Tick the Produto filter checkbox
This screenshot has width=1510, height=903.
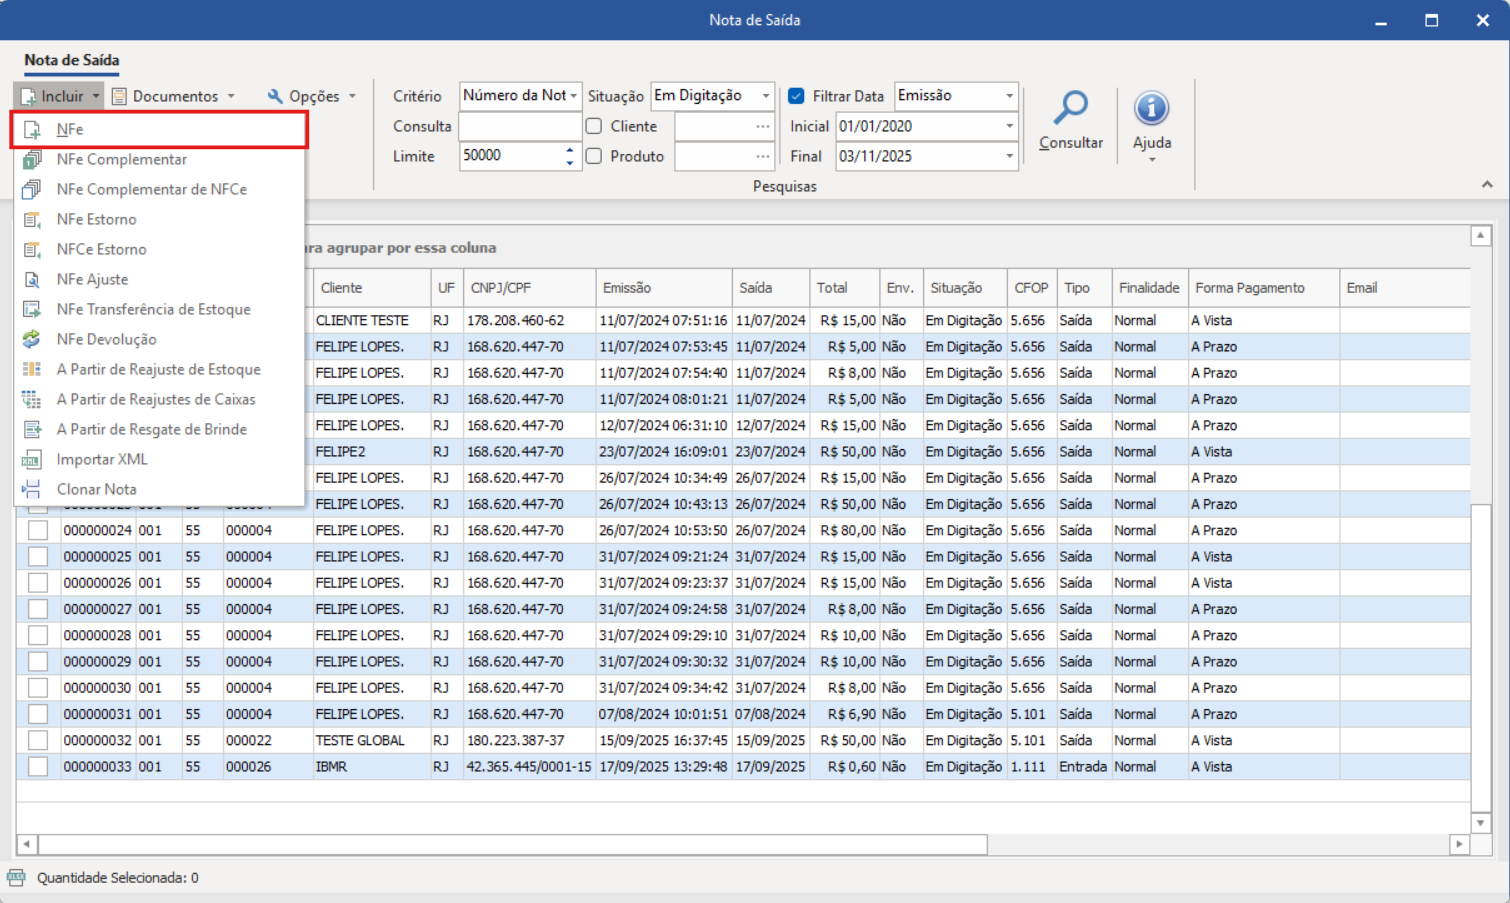tap(594, 156)
